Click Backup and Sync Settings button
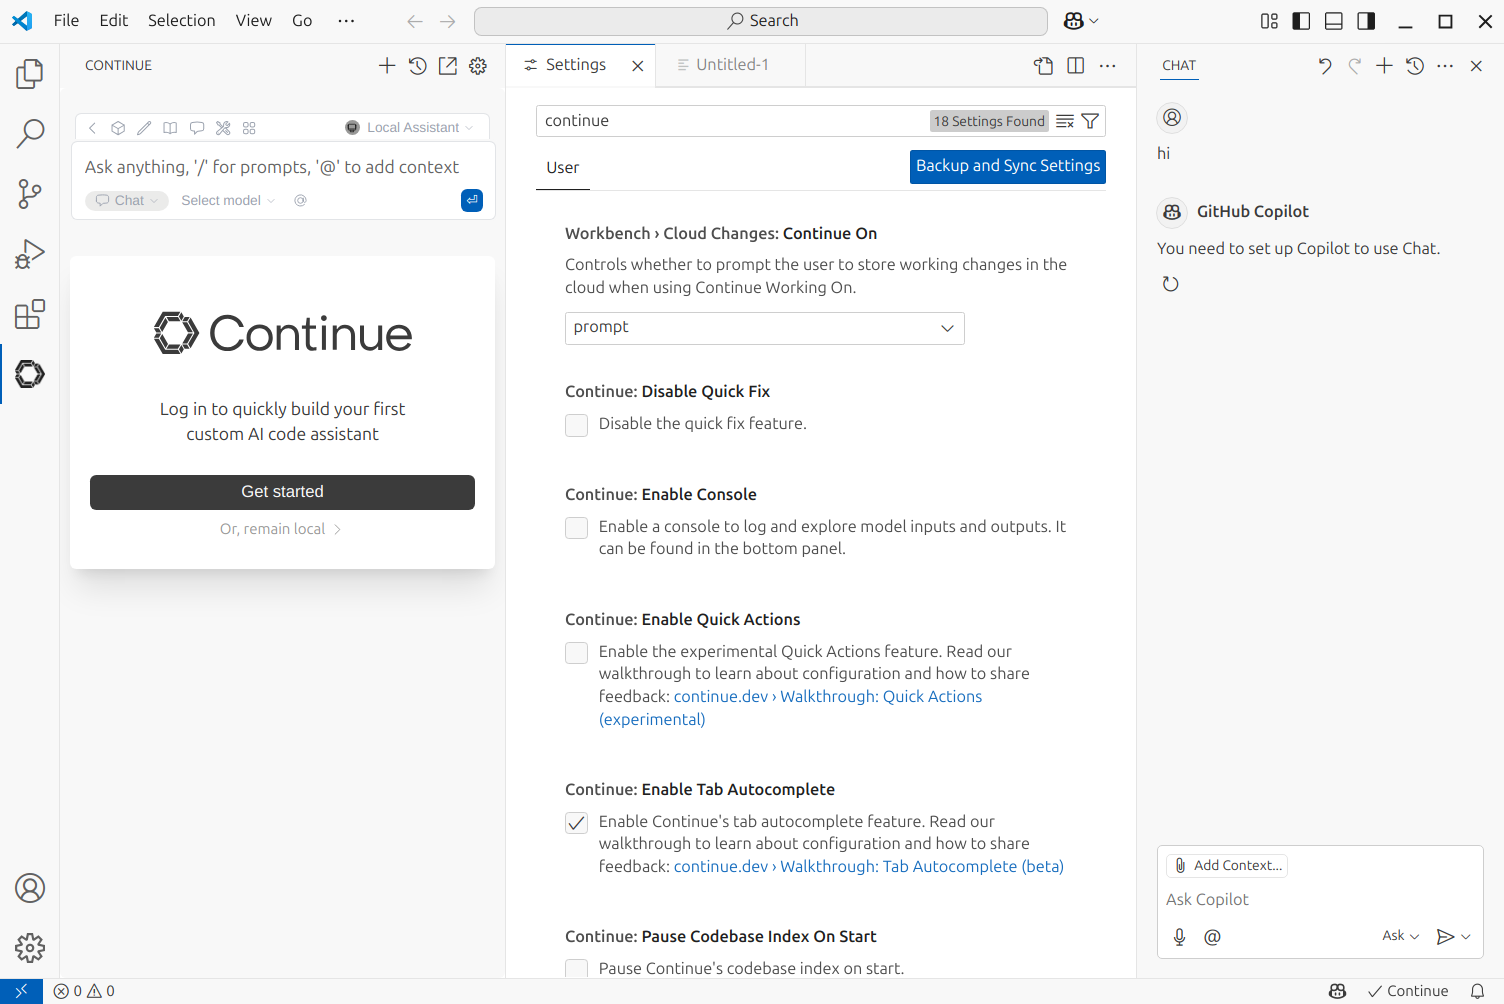This screenshot has height=1004, width=1504. coord(1008,166)
